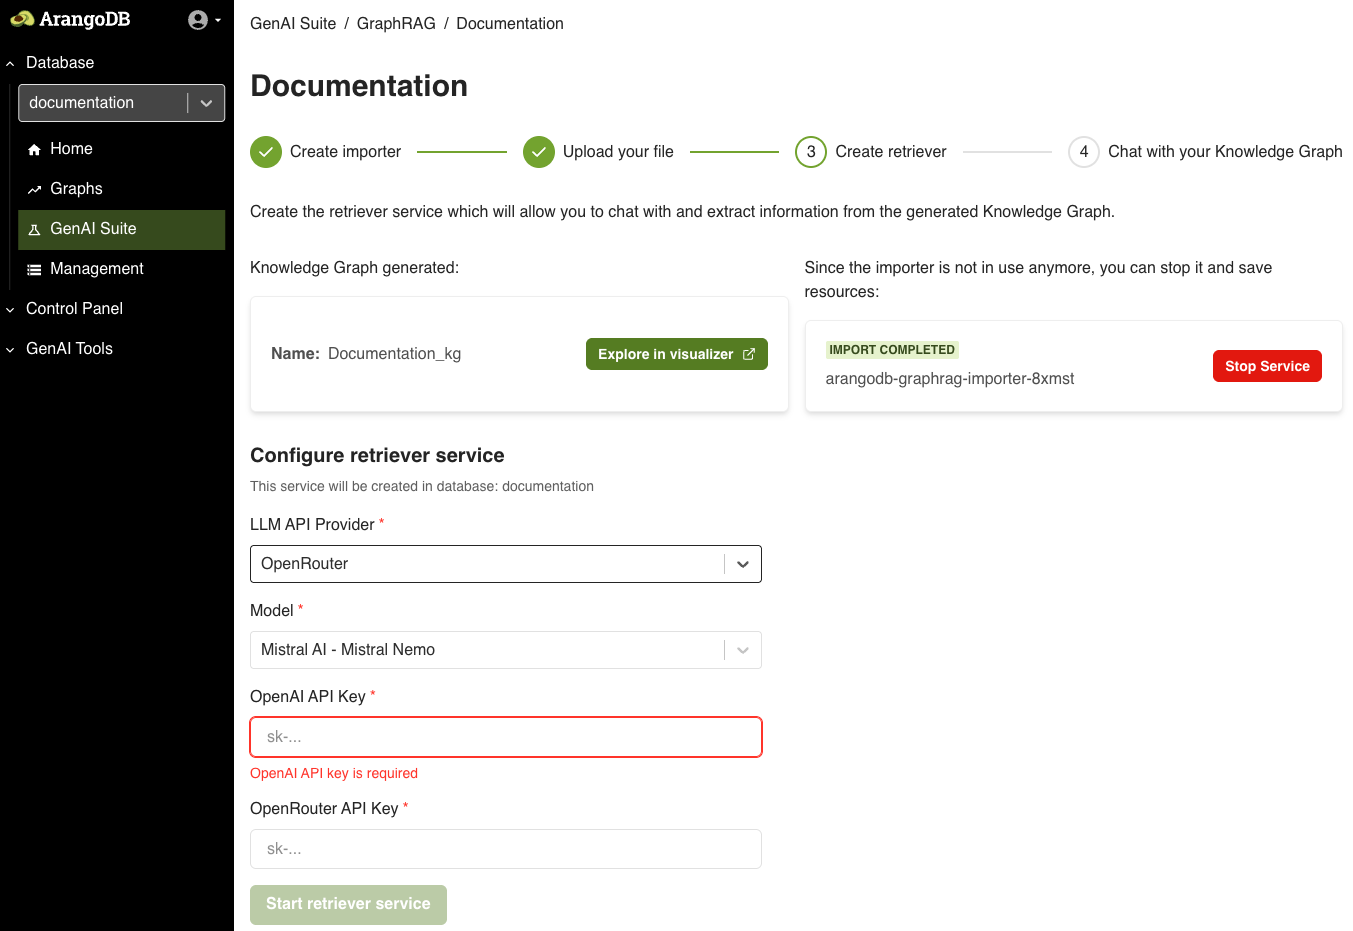Click step 3 circle for Create retriever
This screenshot has width=1353, height=931.
point(811,152)
